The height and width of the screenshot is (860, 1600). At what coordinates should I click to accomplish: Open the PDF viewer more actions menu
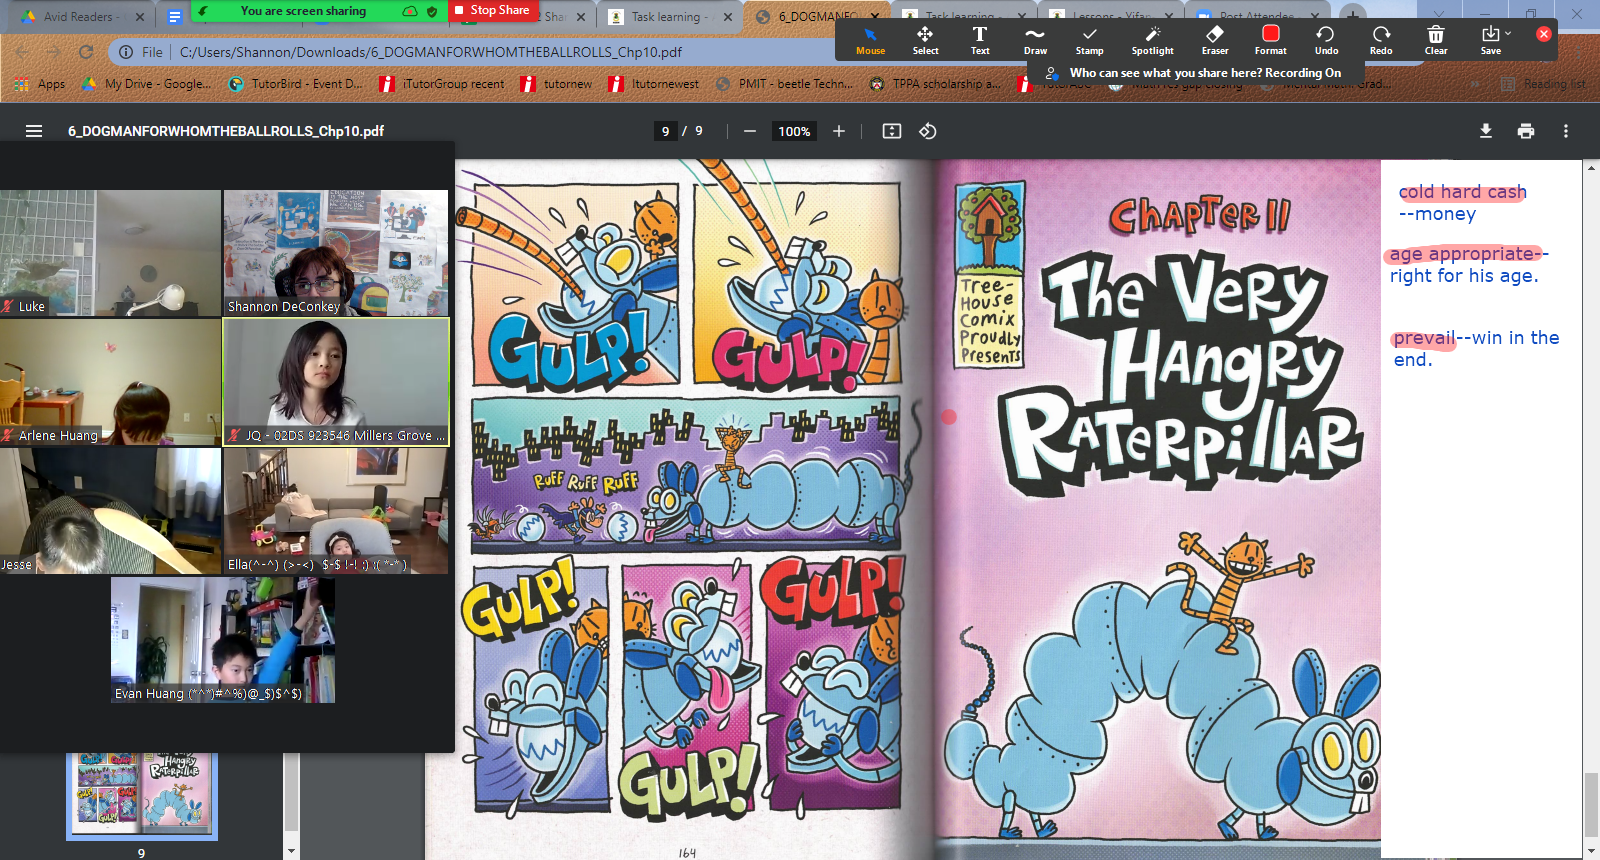click(1566, 131)
